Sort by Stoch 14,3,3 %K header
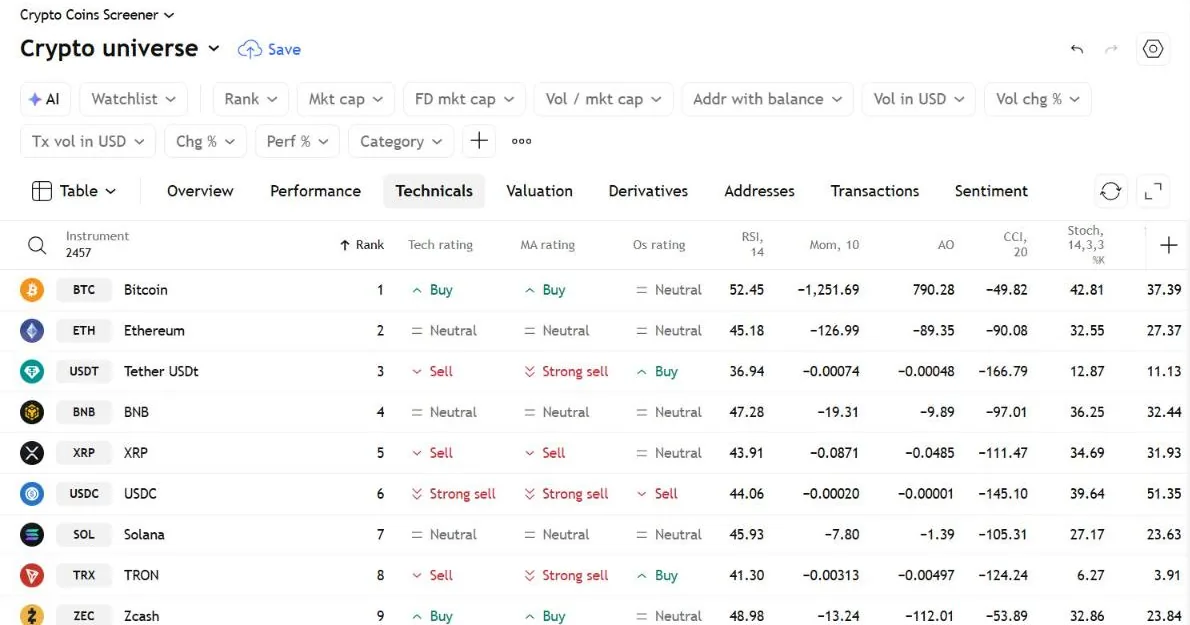 (x=1085, y=244)
